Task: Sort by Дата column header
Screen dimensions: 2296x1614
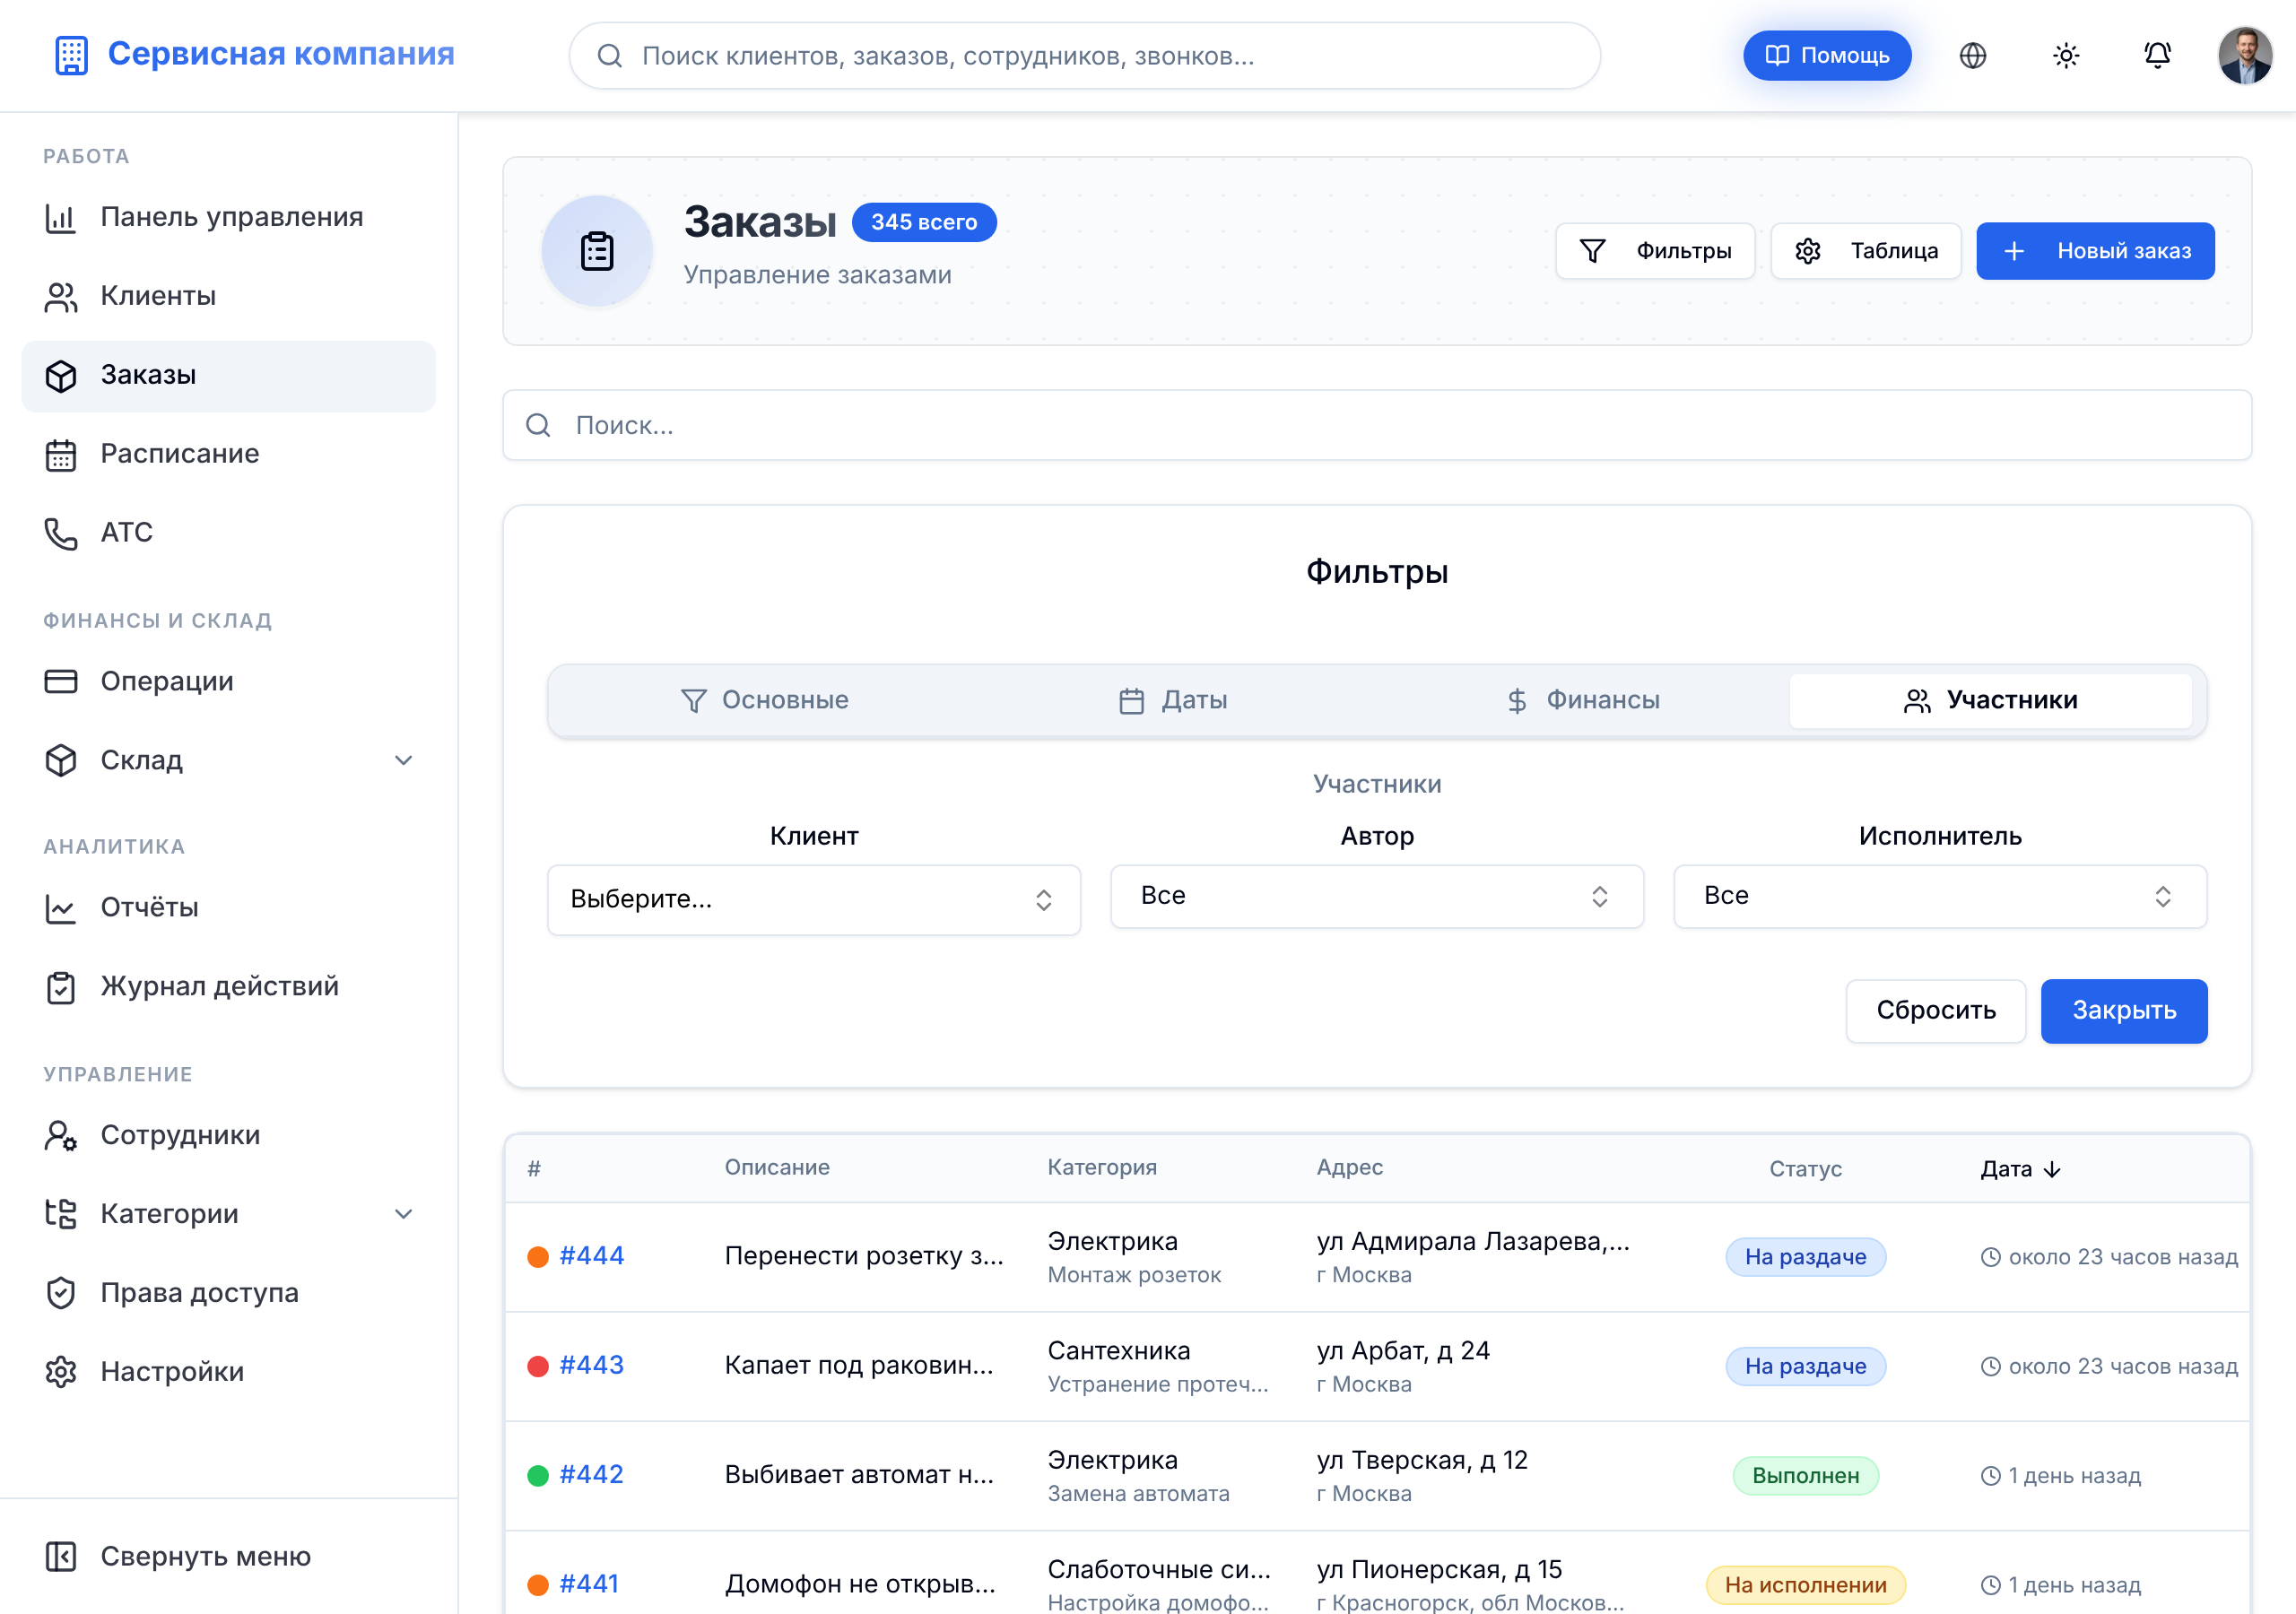Action: 2020,1169
